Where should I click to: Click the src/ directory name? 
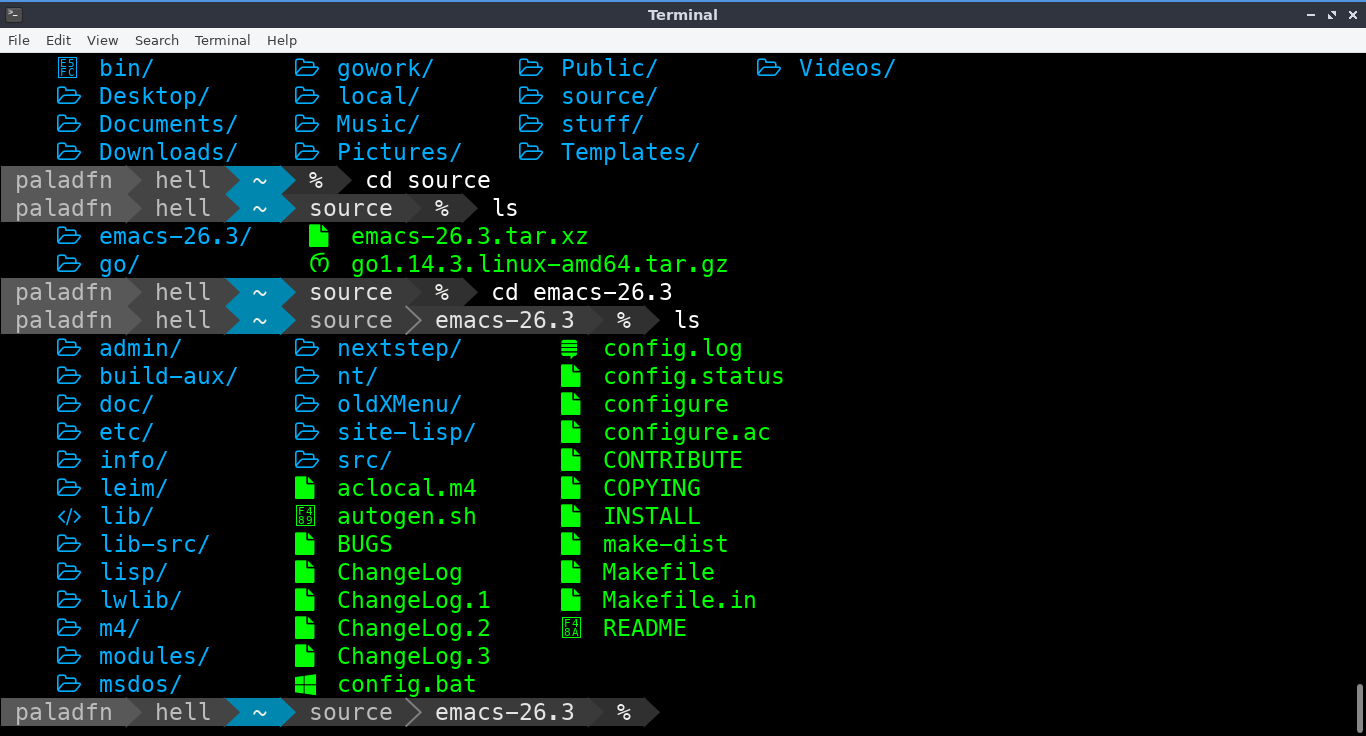click(365, 460)
